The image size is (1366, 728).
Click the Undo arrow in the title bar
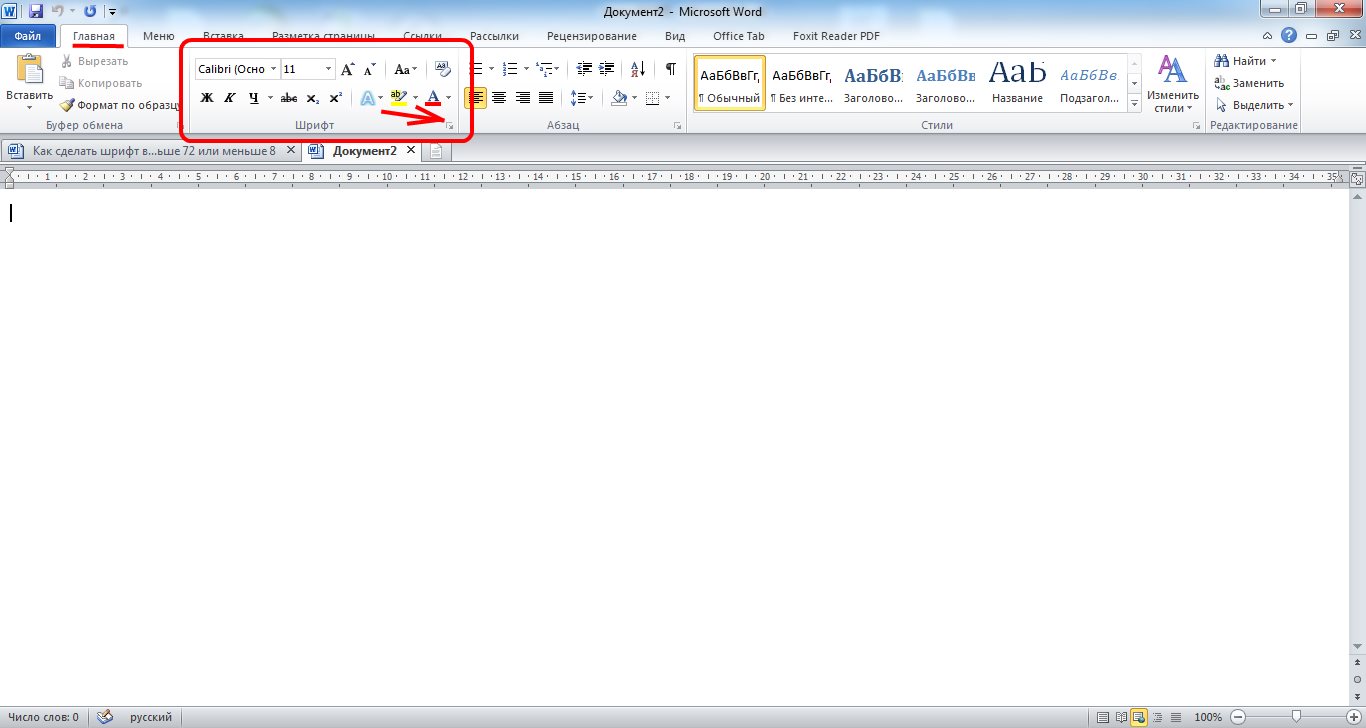click(x=58, y=11)
